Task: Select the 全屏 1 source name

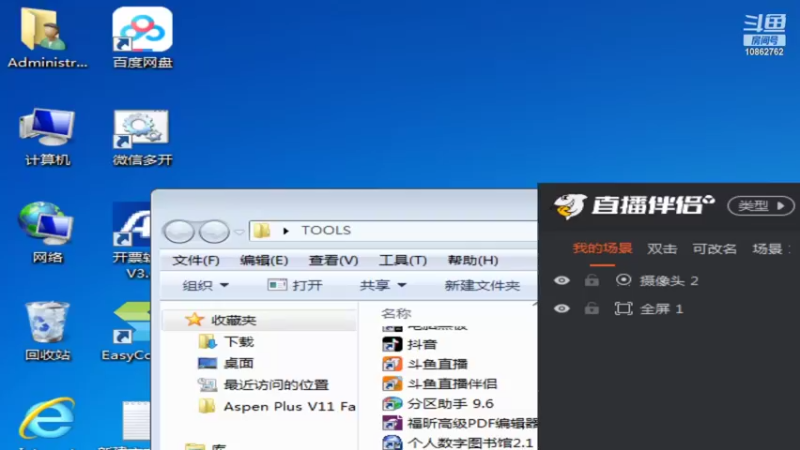Action: click(x=661, y=309)
